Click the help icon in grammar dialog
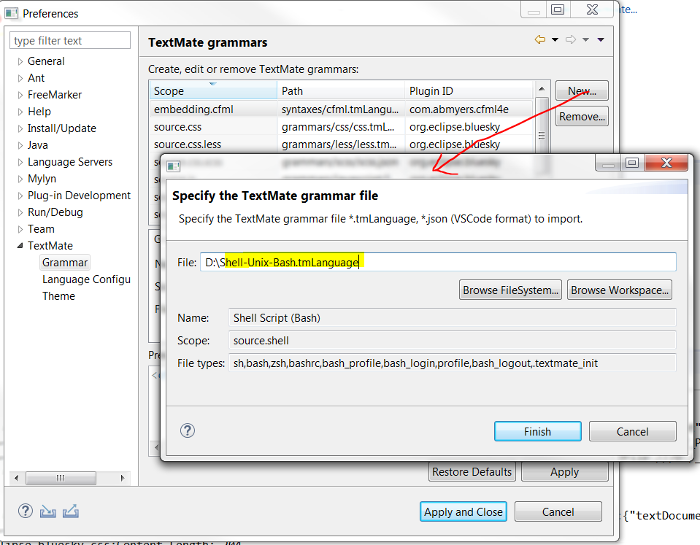 (x=188, y=431)
